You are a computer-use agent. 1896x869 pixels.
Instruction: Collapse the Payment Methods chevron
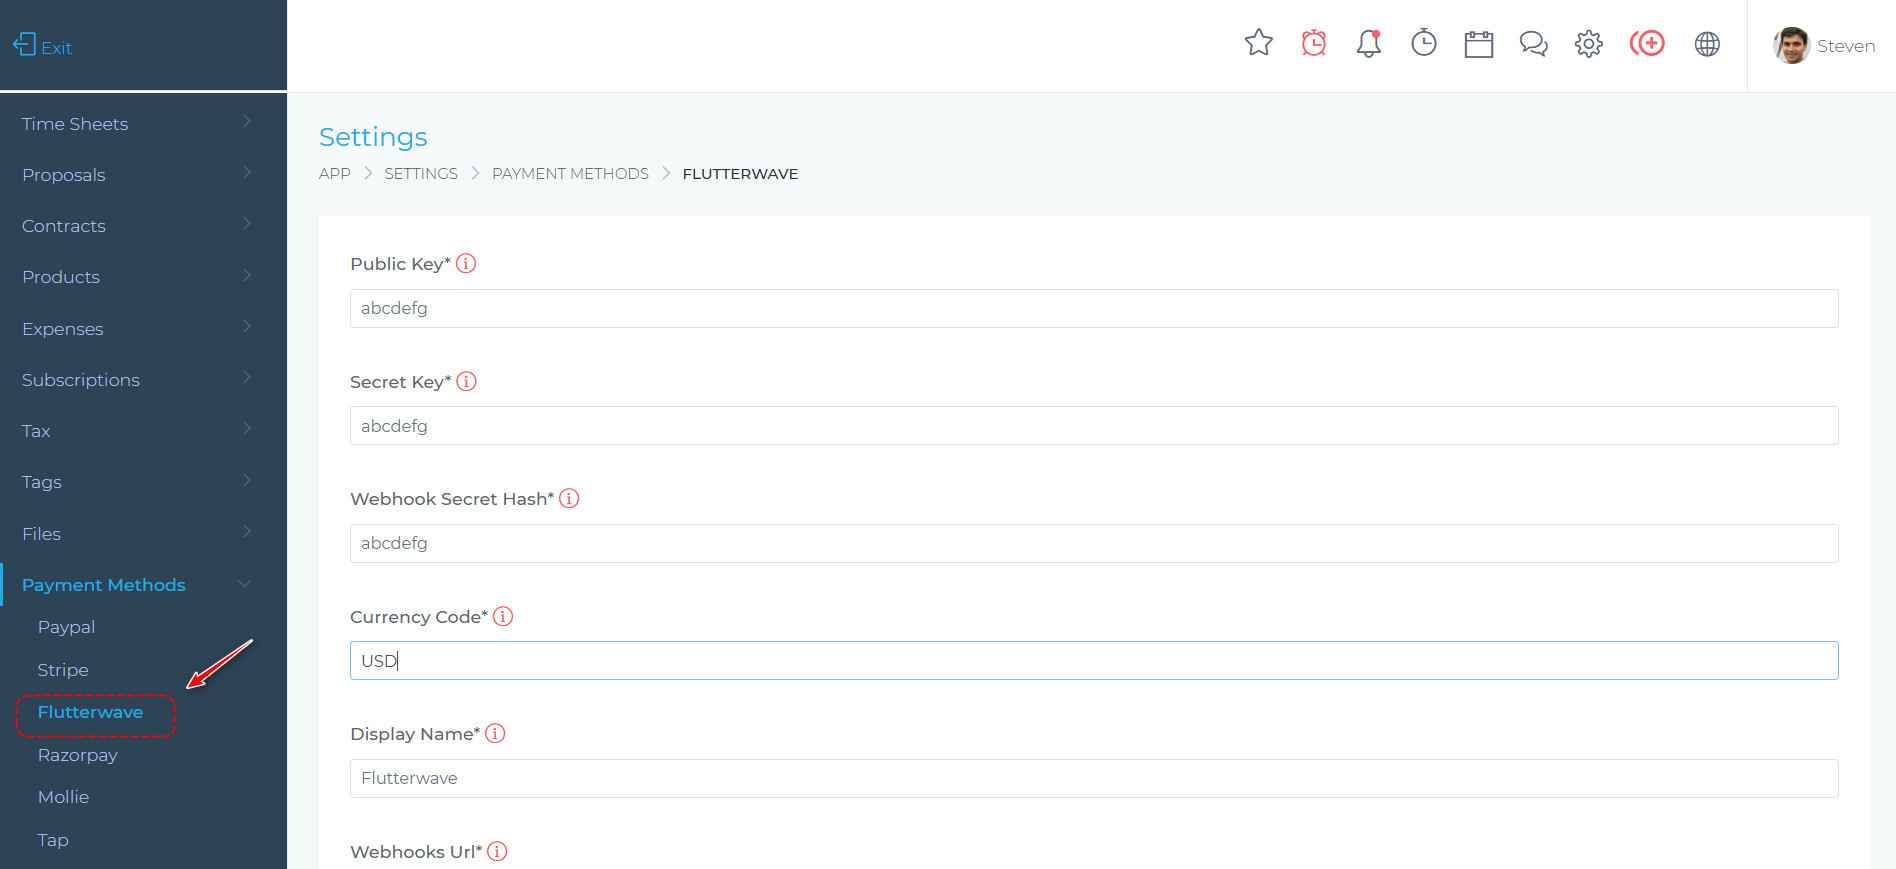pyautogui.click(x=245, y=583)
